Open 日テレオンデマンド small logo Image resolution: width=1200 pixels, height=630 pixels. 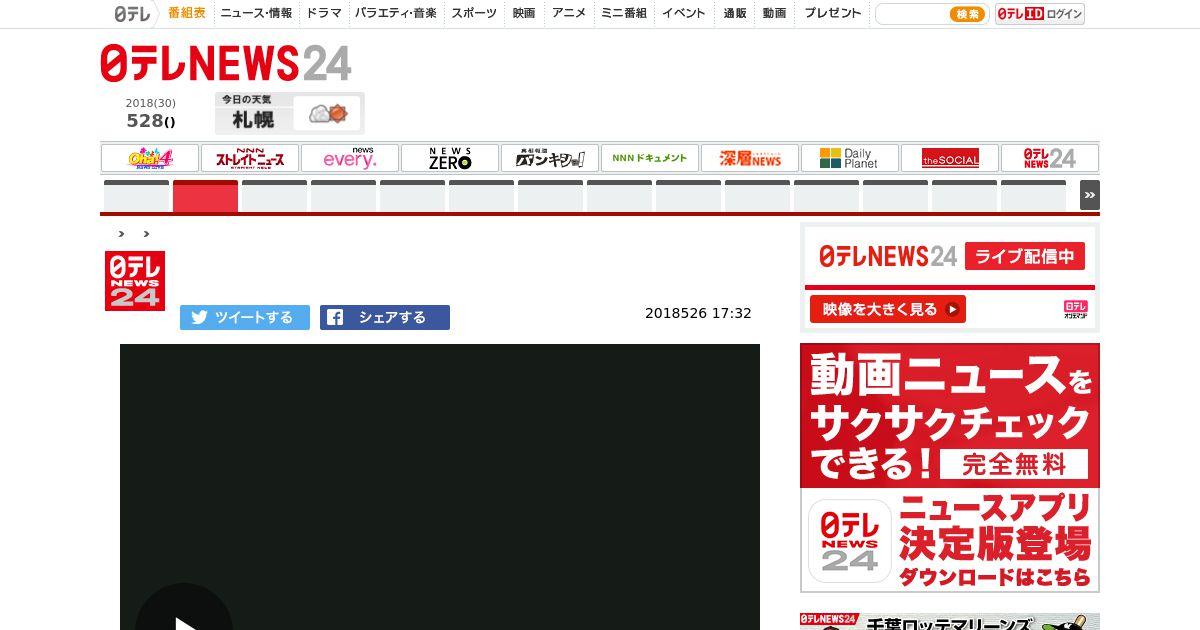(x=1076, y=309)
